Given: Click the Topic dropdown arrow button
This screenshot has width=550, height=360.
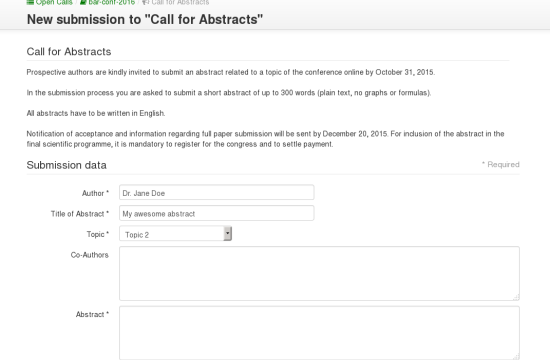Looking at the screenshot, I should click(x=228, y=234).
